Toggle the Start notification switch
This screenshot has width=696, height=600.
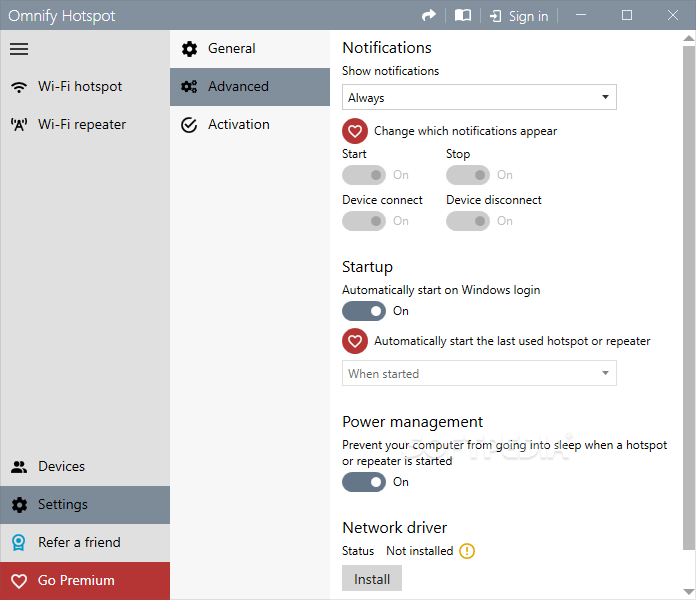(364, 175)
